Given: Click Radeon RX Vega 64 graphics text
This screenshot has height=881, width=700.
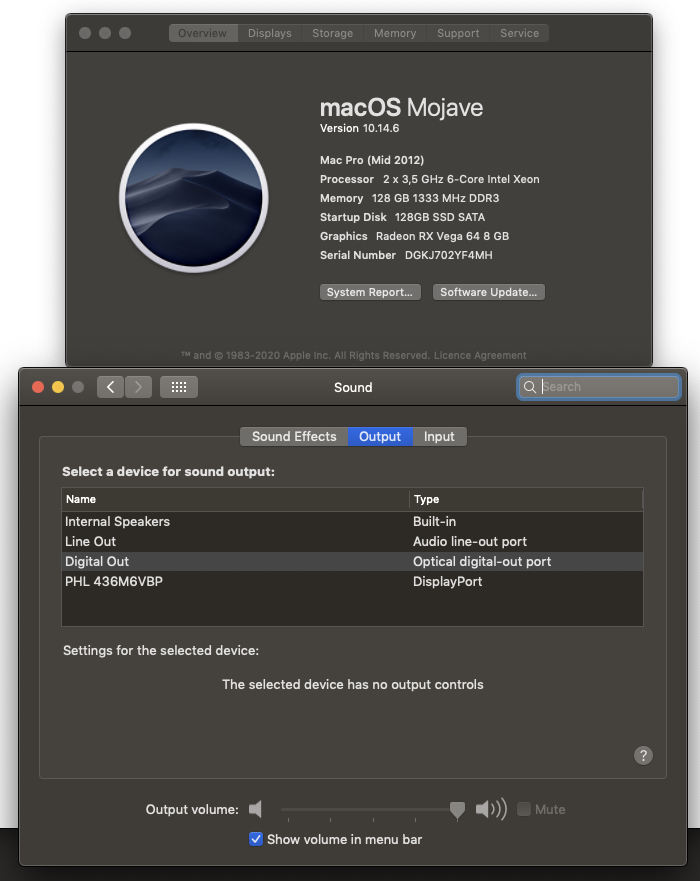Looking at the screenshot, I should pyautogui.click(x=442, y=236).
